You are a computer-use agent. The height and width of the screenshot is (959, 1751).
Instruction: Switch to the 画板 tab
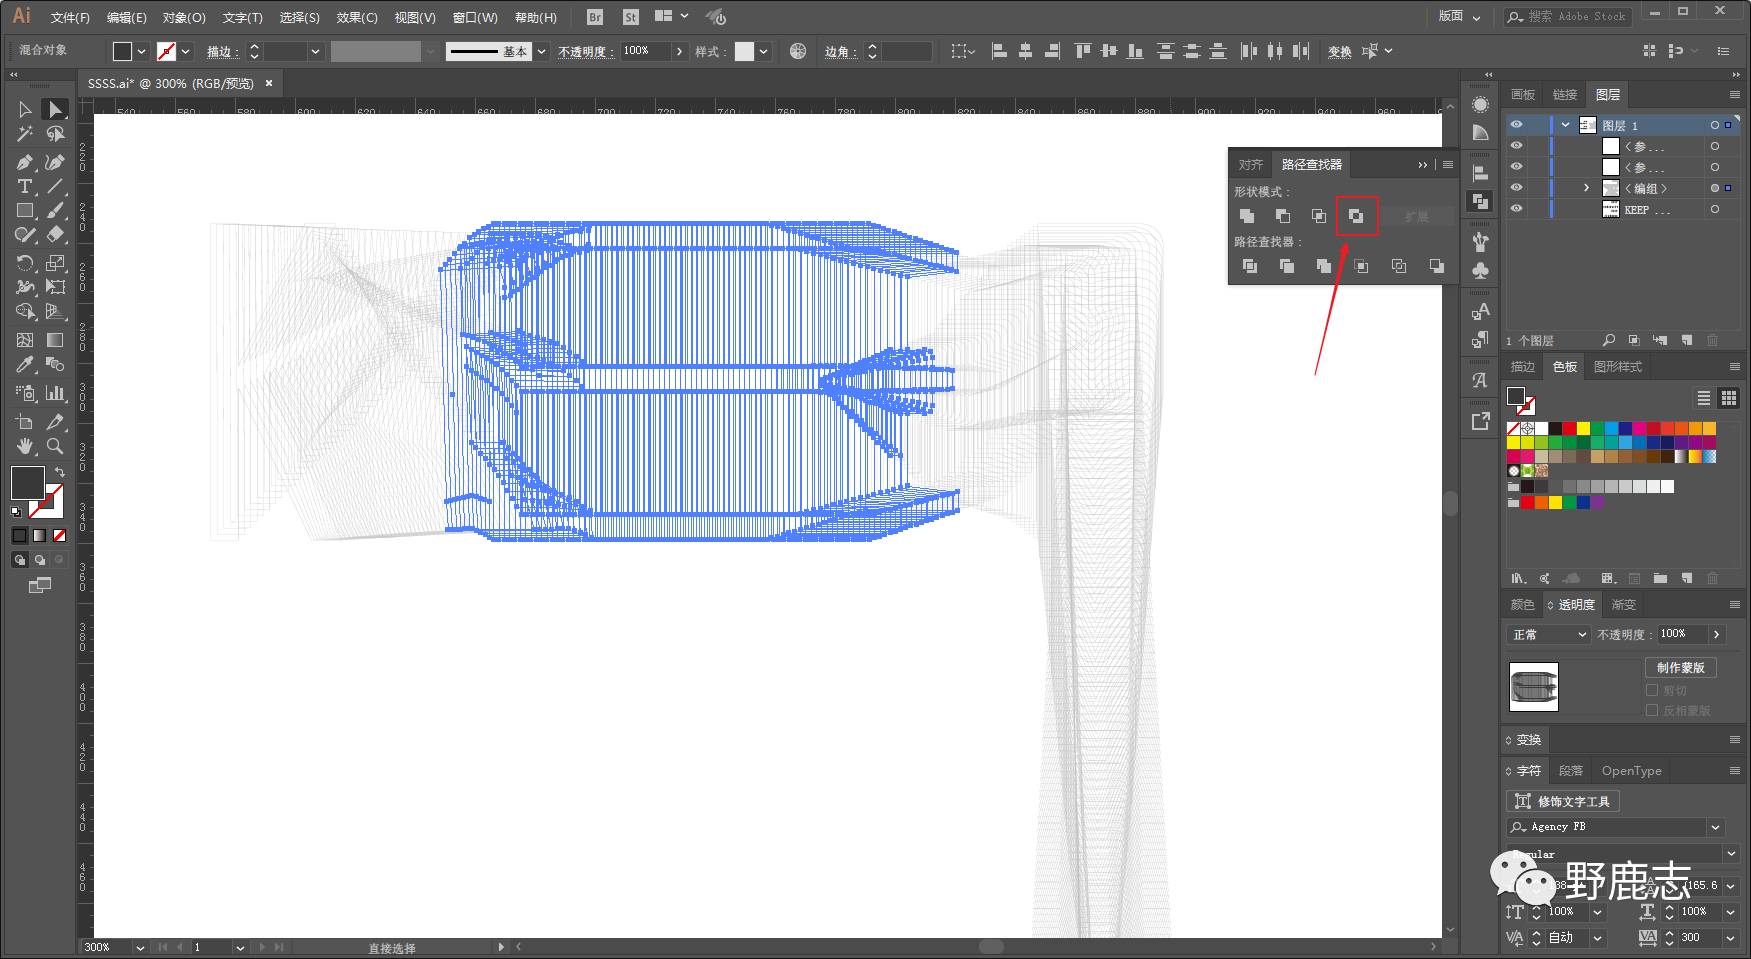click(x=1523, y=94)
